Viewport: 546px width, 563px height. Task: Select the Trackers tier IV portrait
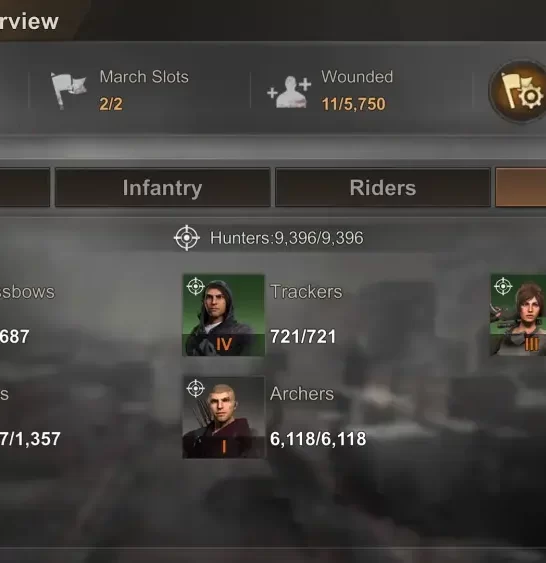[224, 315]
